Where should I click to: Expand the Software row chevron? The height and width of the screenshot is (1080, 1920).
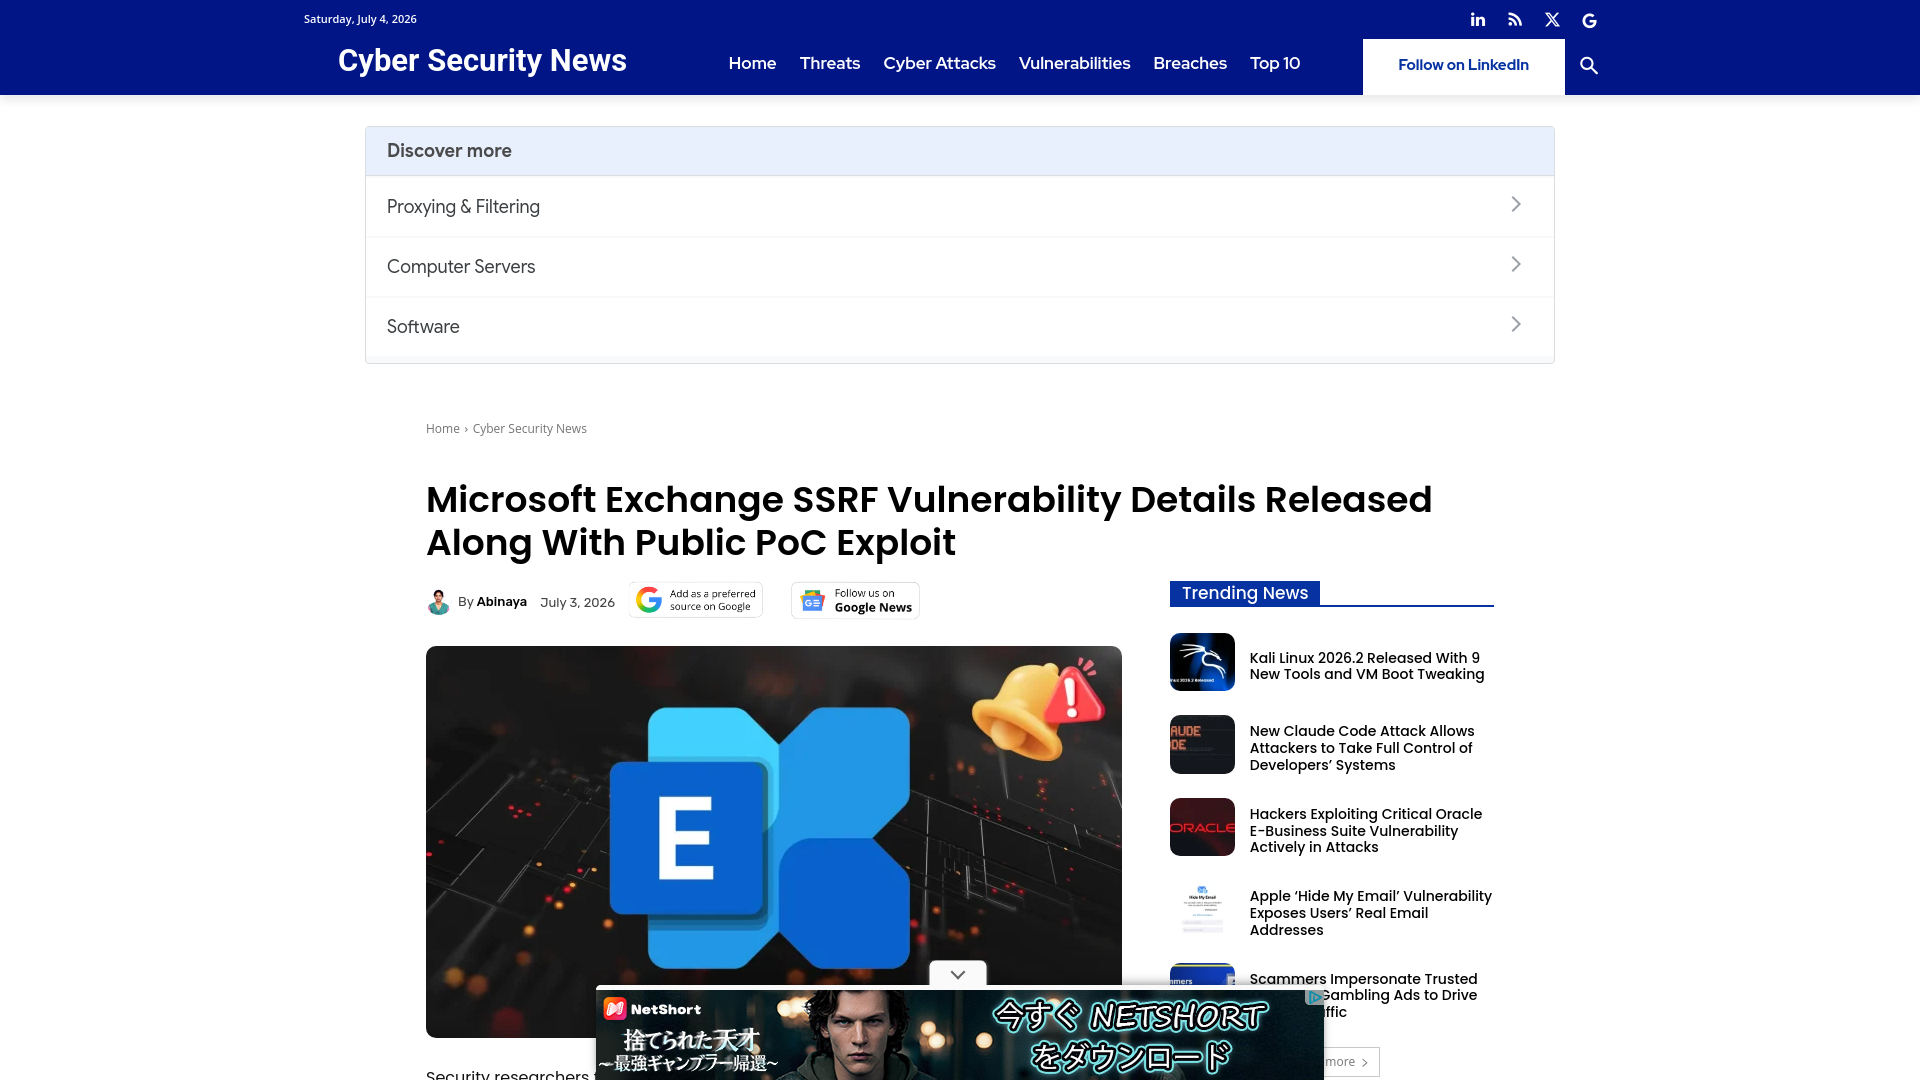(x=1516, y=324)
